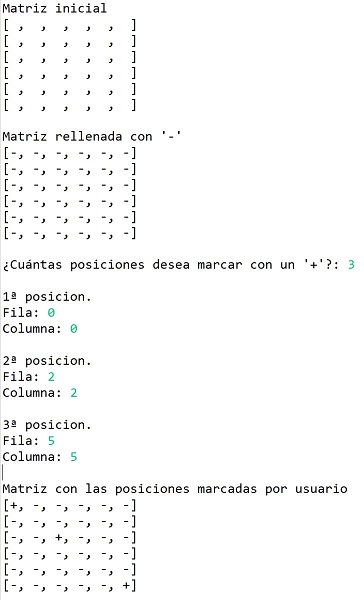Click the '1ª posicion.' line
364x600 pixels.
pos(47,297)
